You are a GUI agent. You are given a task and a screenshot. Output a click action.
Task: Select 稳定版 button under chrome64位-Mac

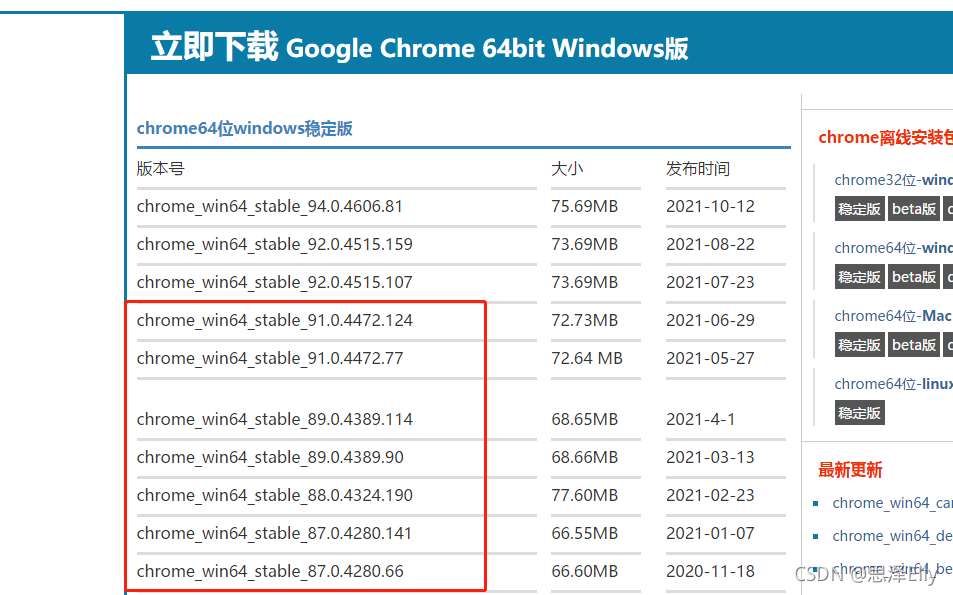click(x=859, y=345)
